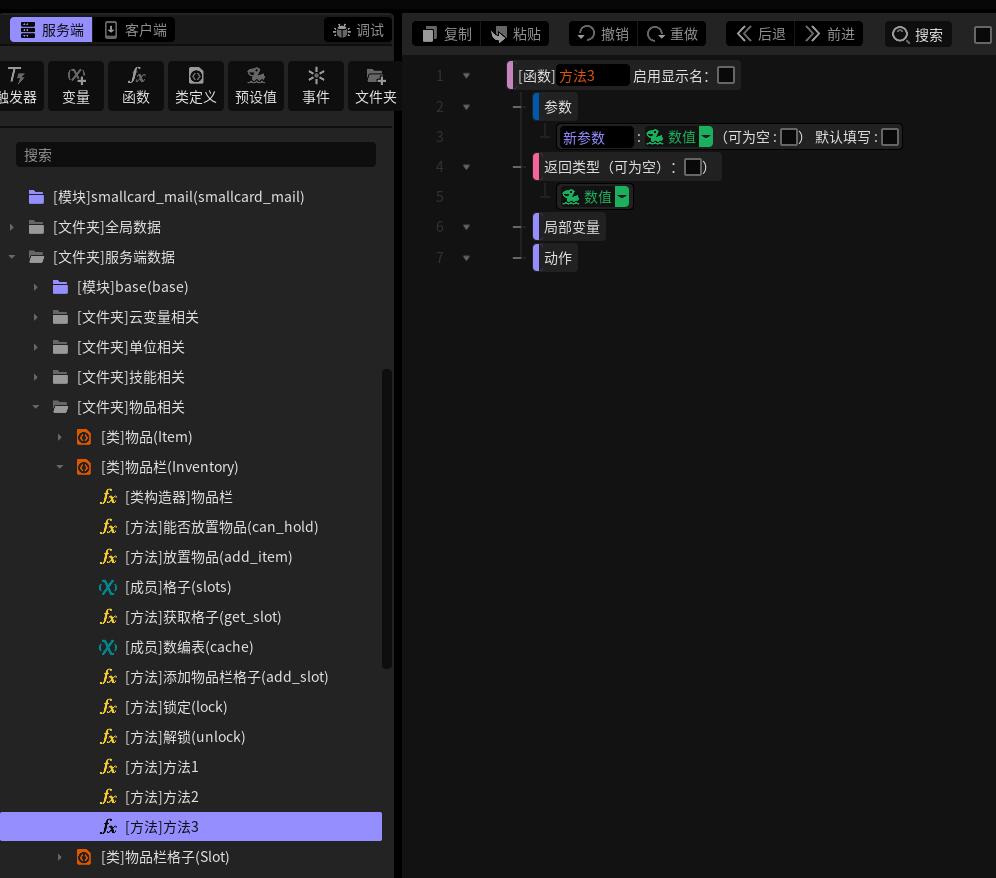Click the tree 搜索 input field
The image size is (996, 878).
pyautogui.click(x=196, y=155)
